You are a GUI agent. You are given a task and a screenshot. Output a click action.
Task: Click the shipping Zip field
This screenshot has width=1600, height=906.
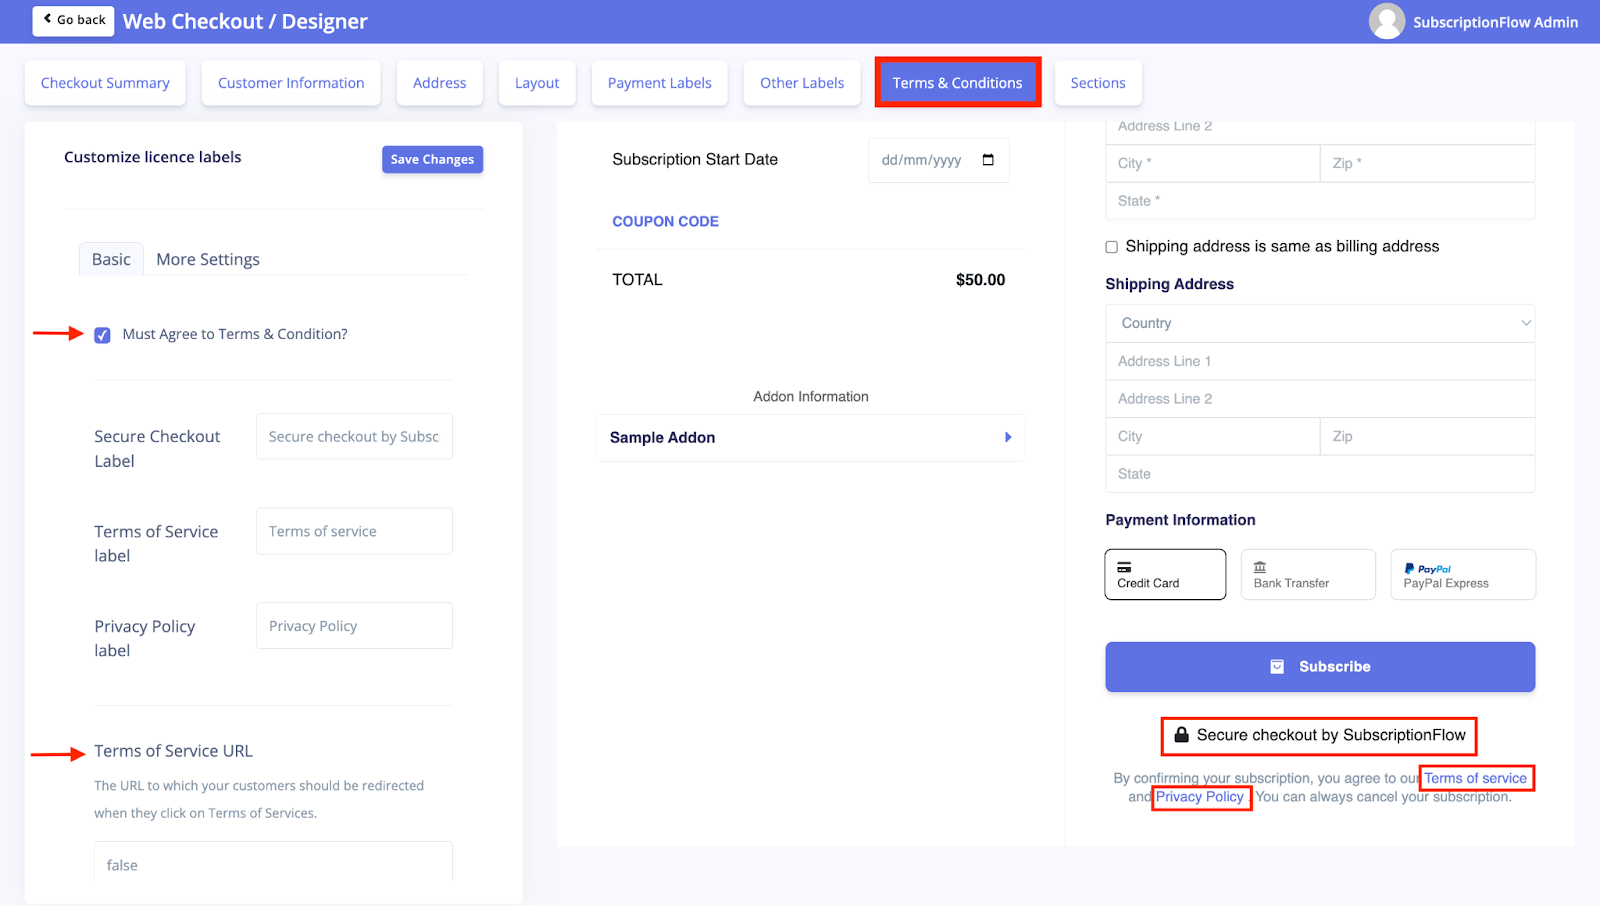pyautogui.click(x=1428, y=436)
